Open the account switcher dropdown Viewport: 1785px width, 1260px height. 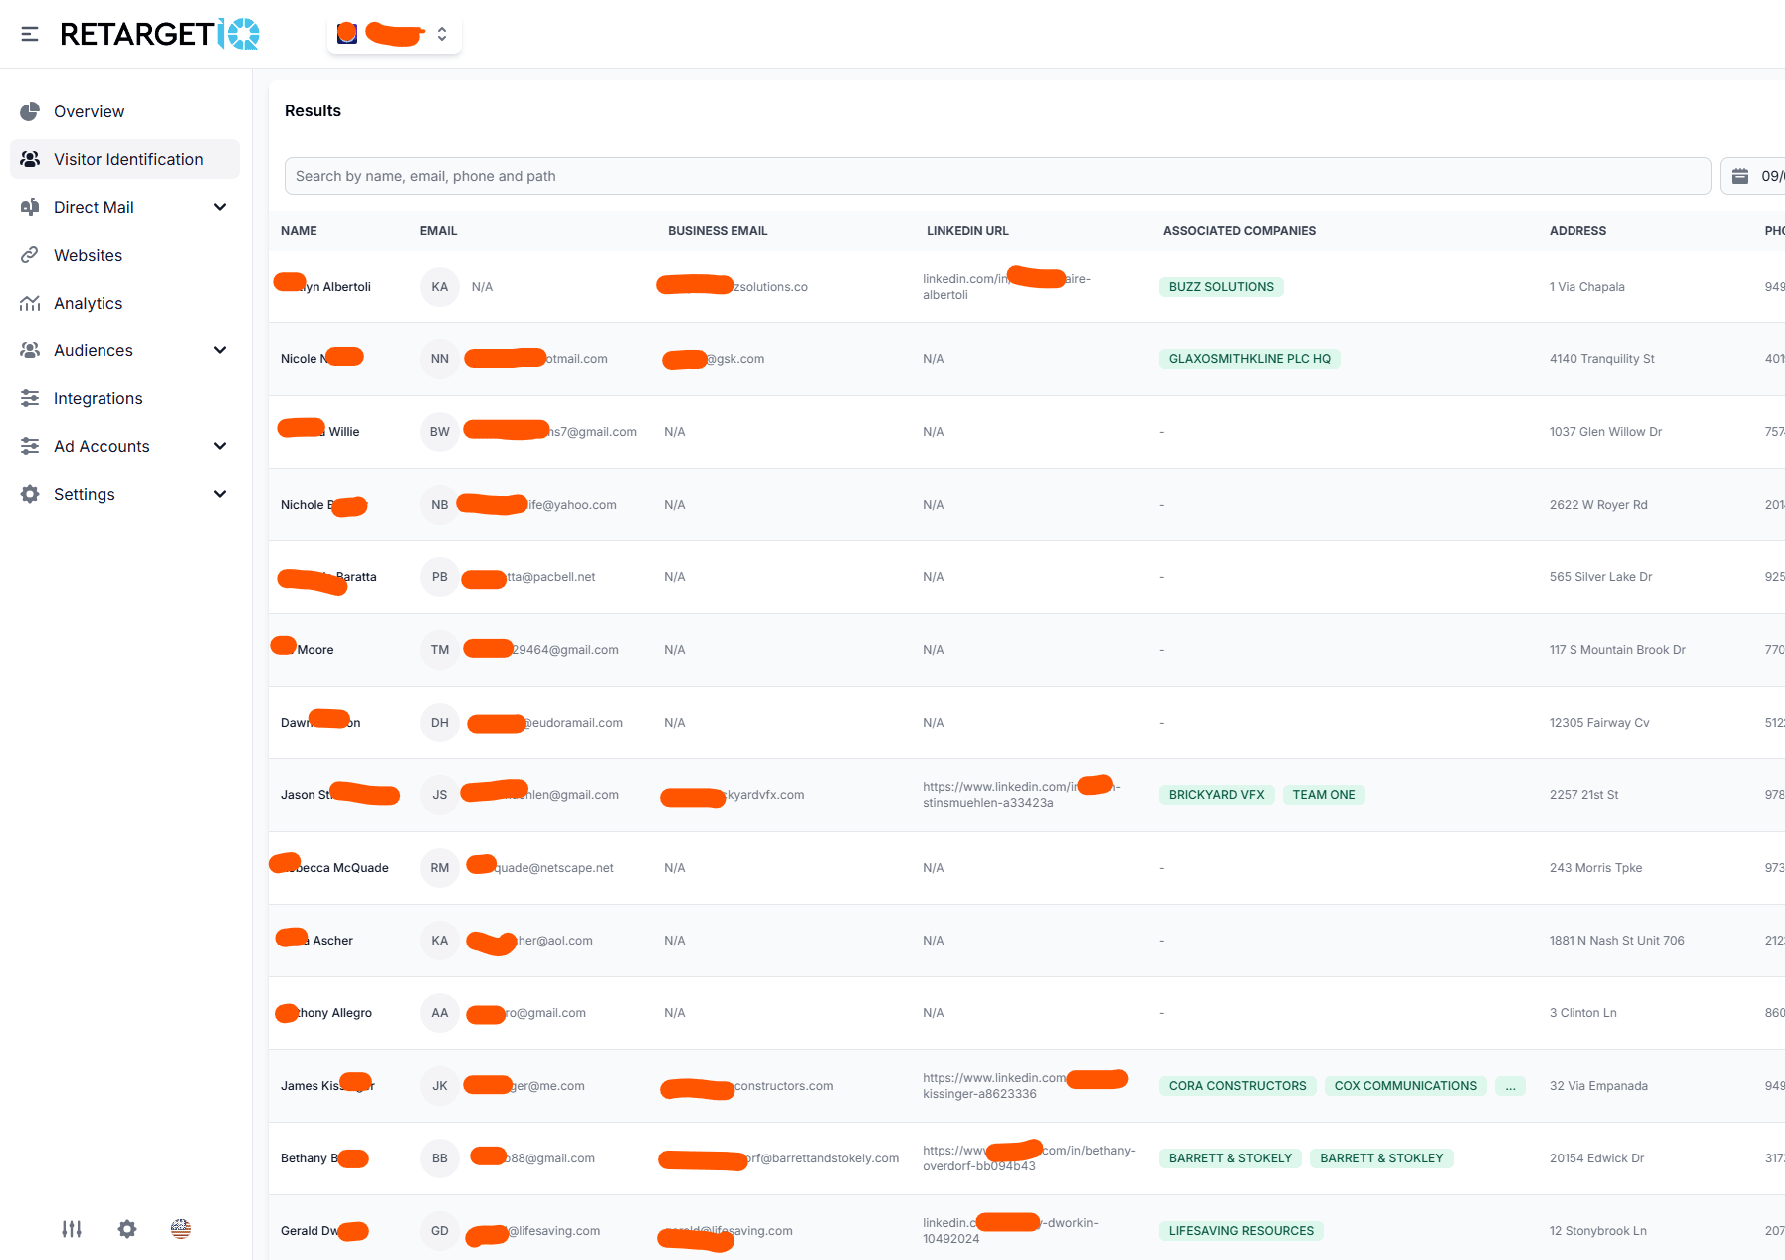click(394, 34)
